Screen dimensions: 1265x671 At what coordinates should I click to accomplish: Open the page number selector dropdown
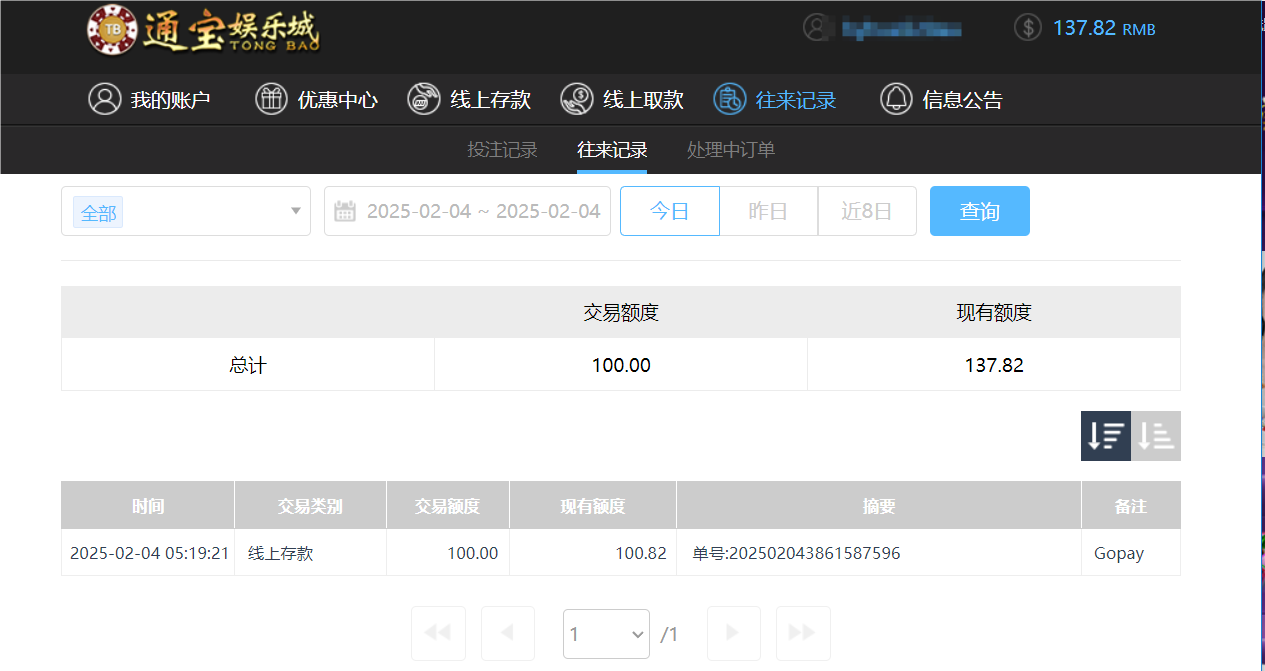point(606,634)
